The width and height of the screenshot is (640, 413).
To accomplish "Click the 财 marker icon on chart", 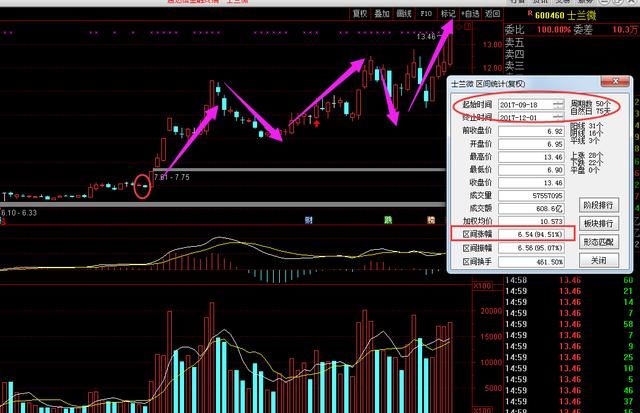I will 309,219.
